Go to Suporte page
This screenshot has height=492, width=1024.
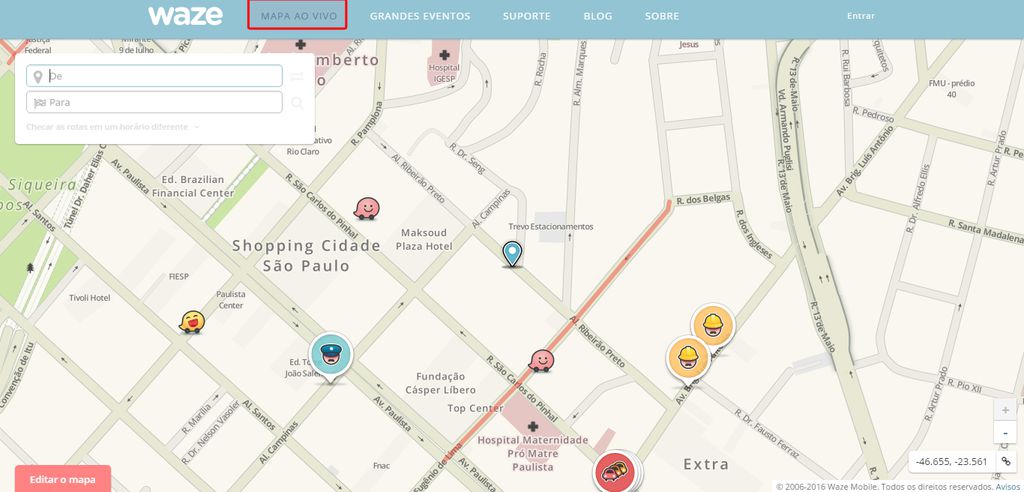click(x=526, y=16)
